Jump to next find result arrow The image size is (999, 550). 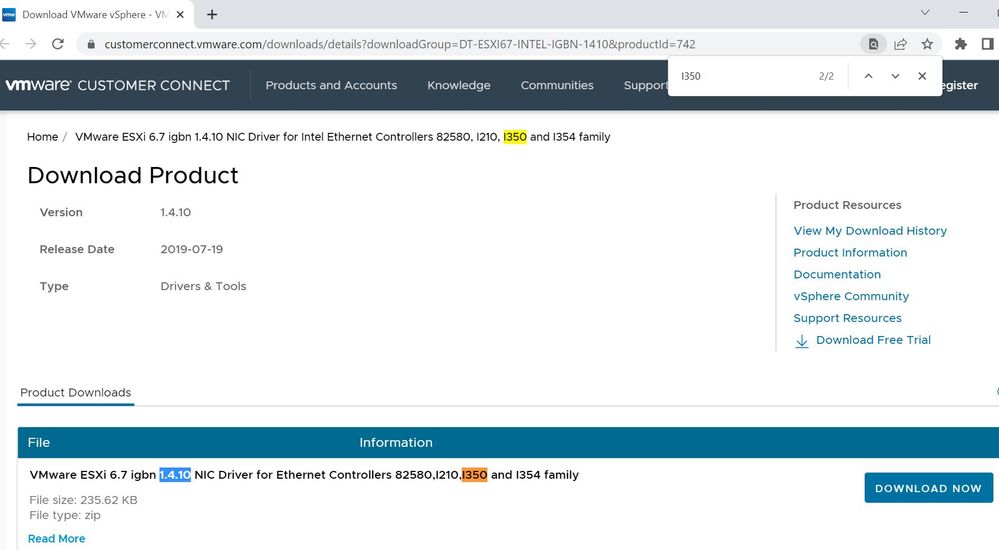tap(895, 76)
